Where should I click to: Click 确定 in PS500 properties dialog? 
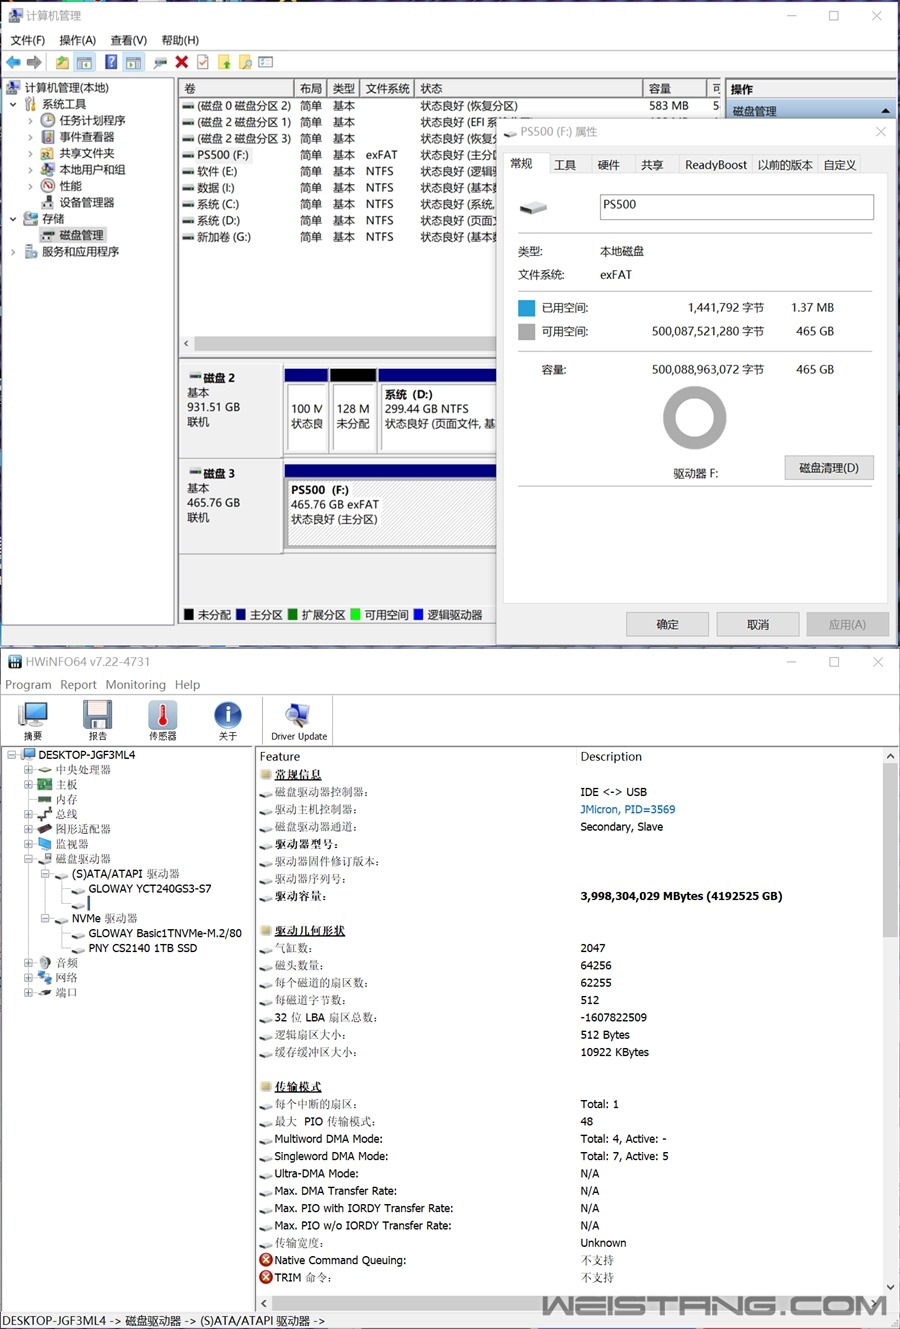point(667,625)
